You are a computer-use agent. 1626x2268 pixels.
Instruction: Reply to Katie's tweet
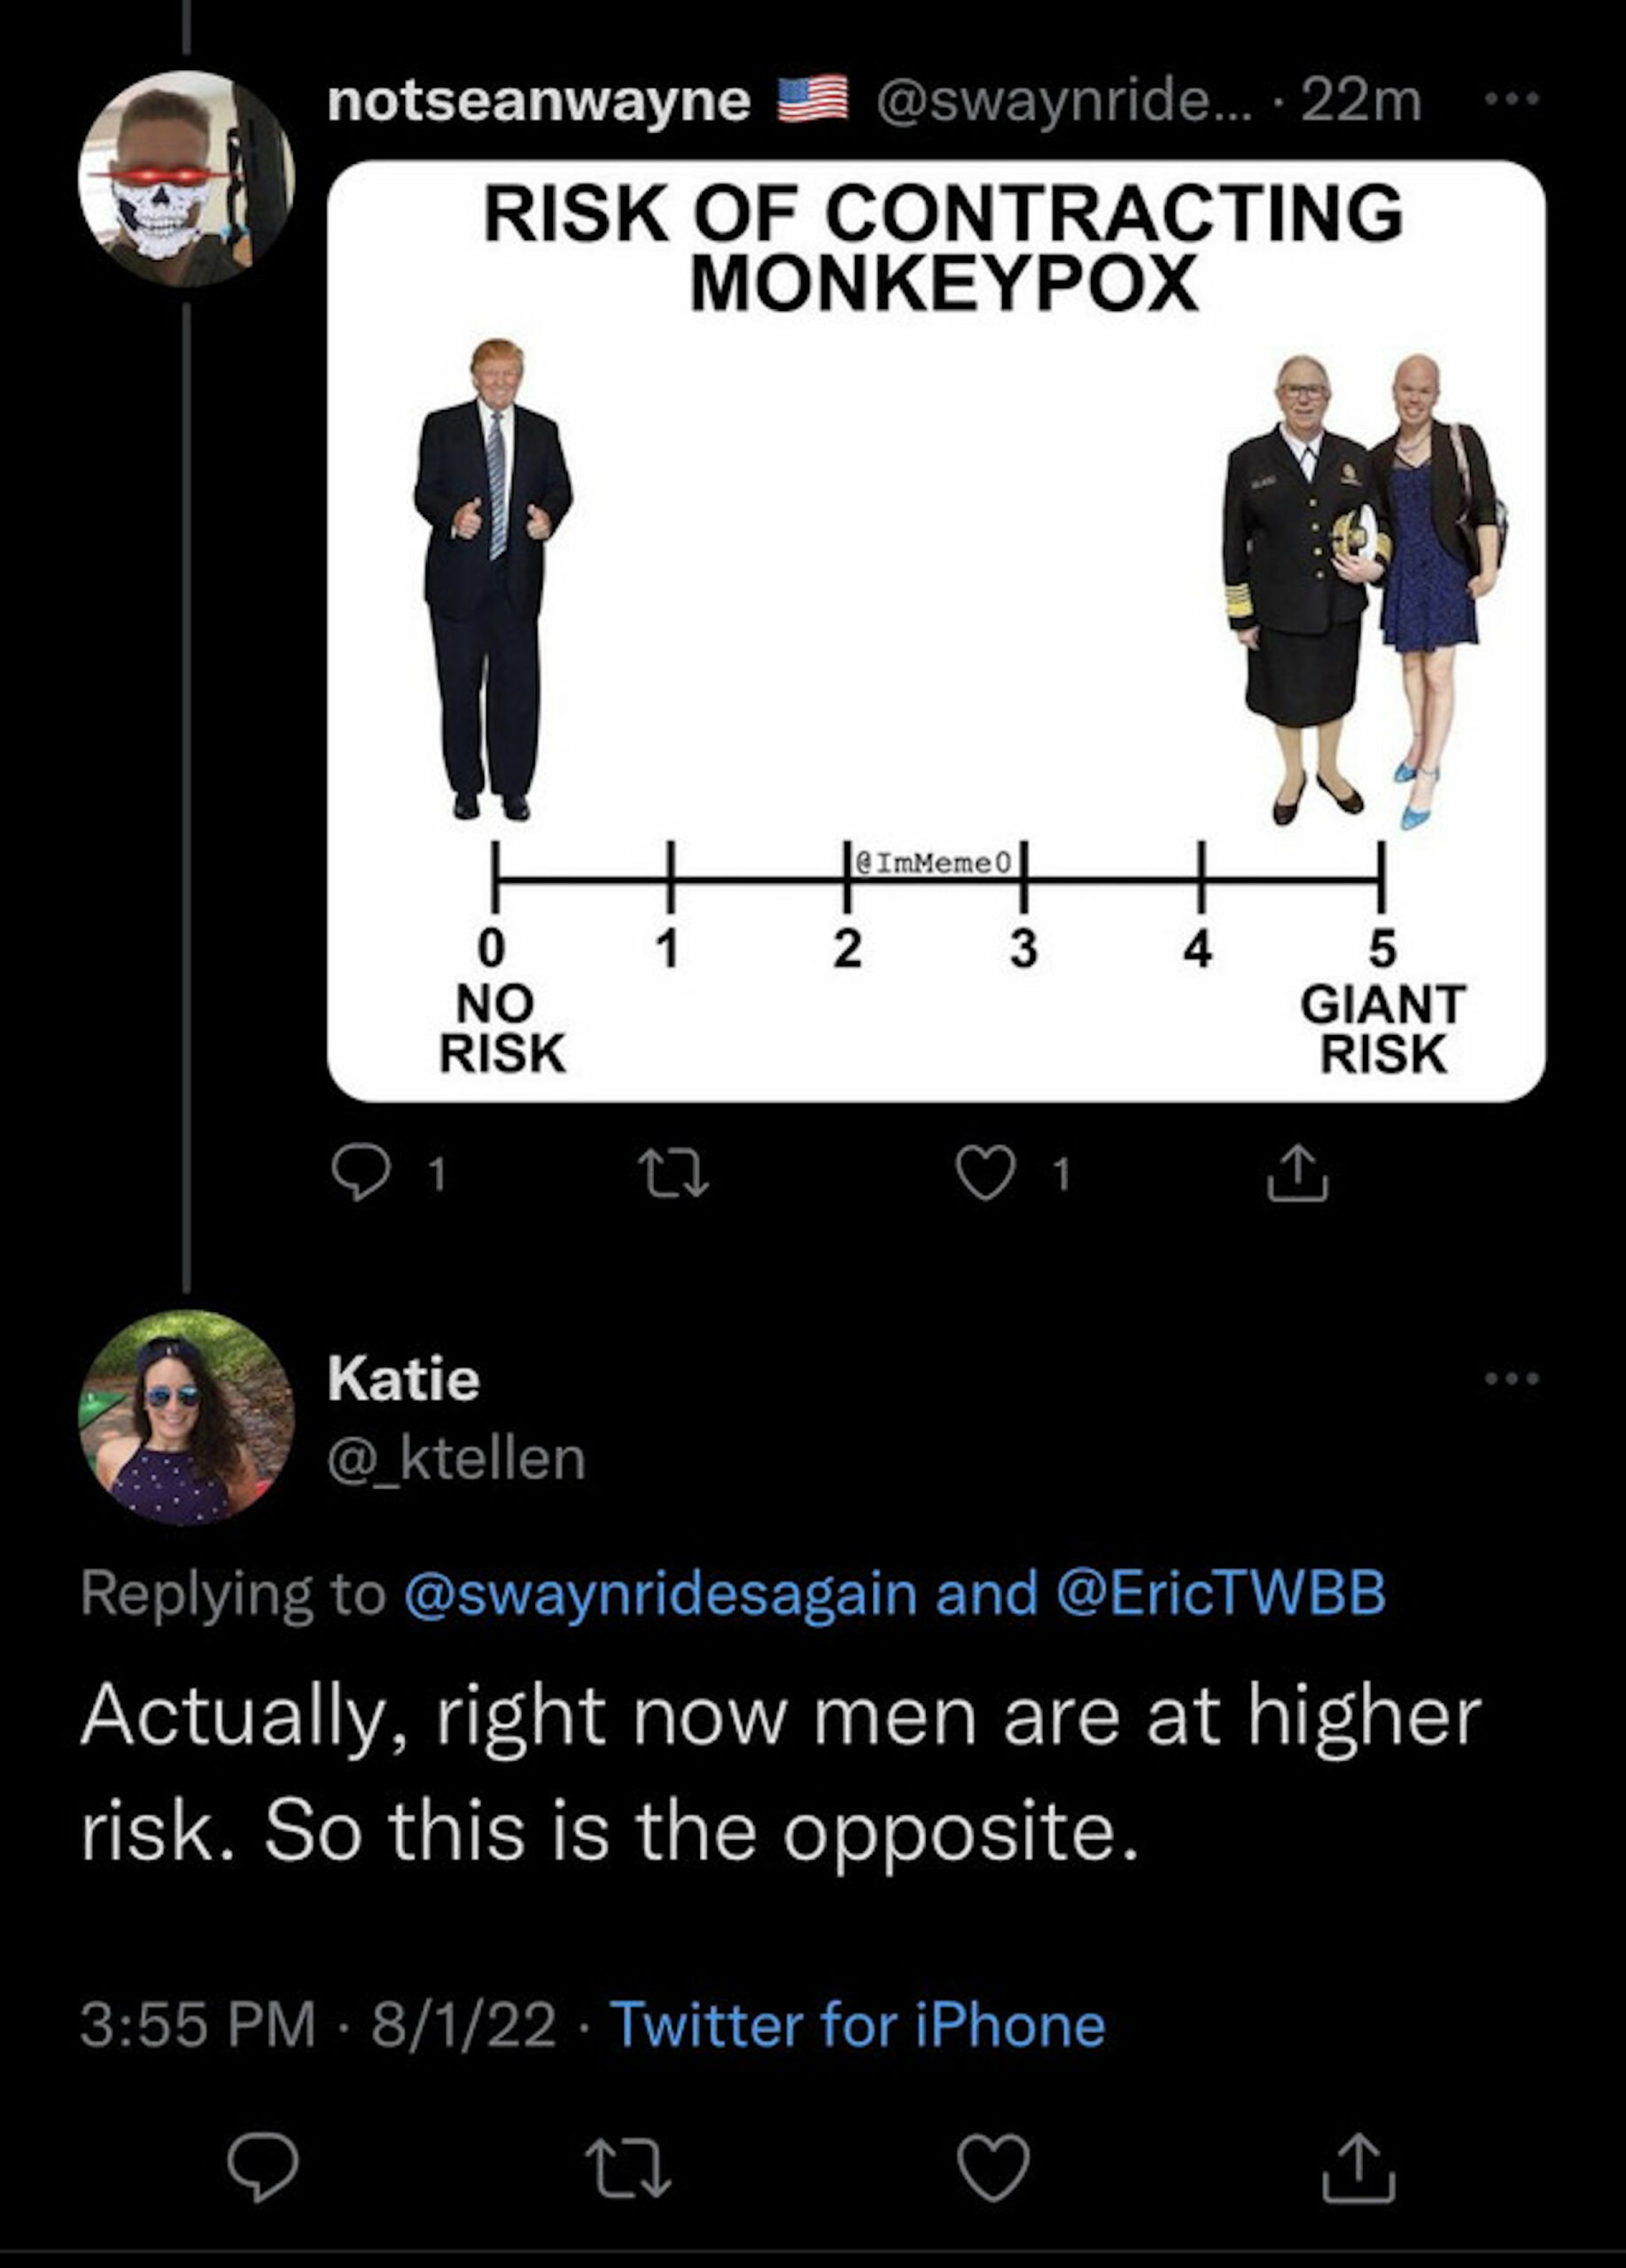(262, 2167)
